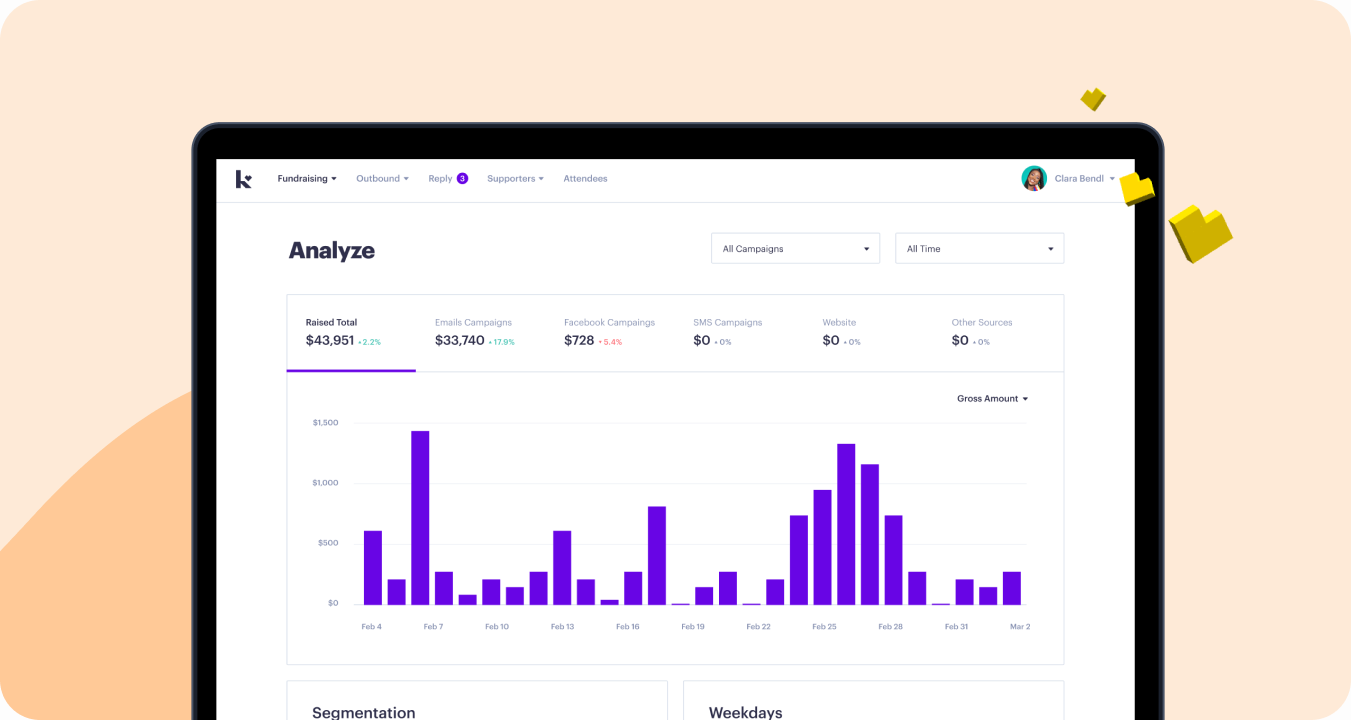Click the Mar 2 x-axis label

tap(1020, 627)
